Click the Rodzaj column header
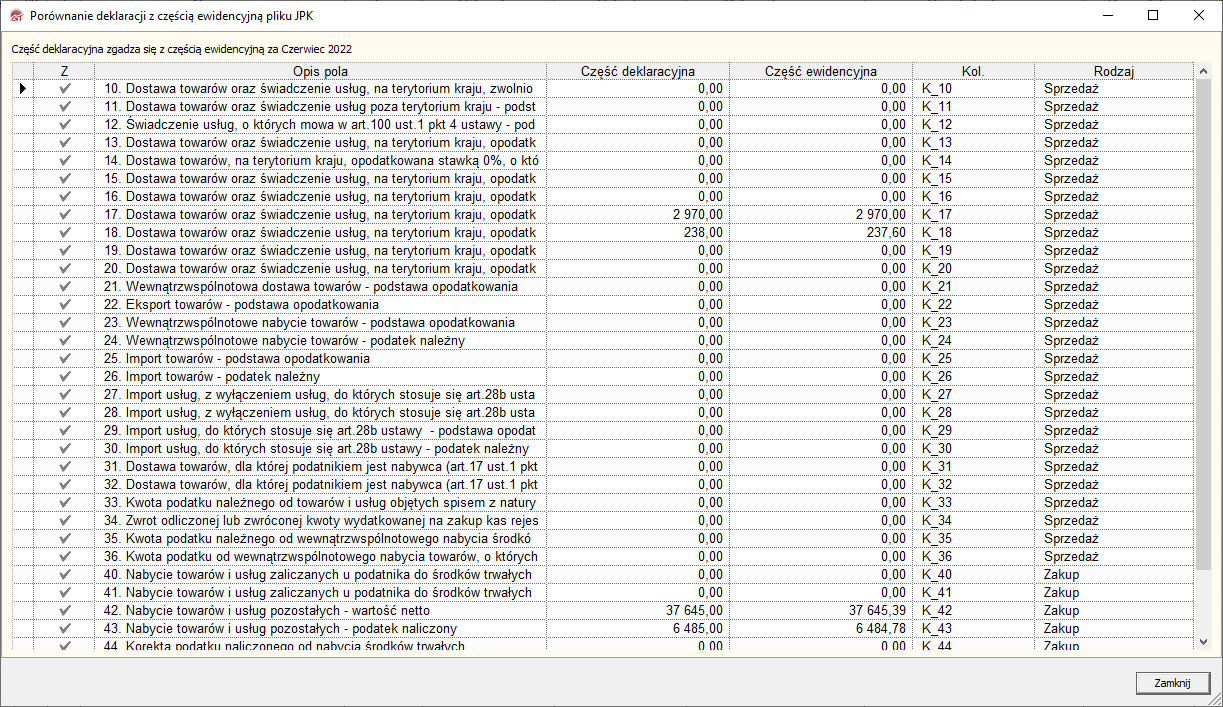Viewport: 1223px width, 707px height. [1114, 71]
